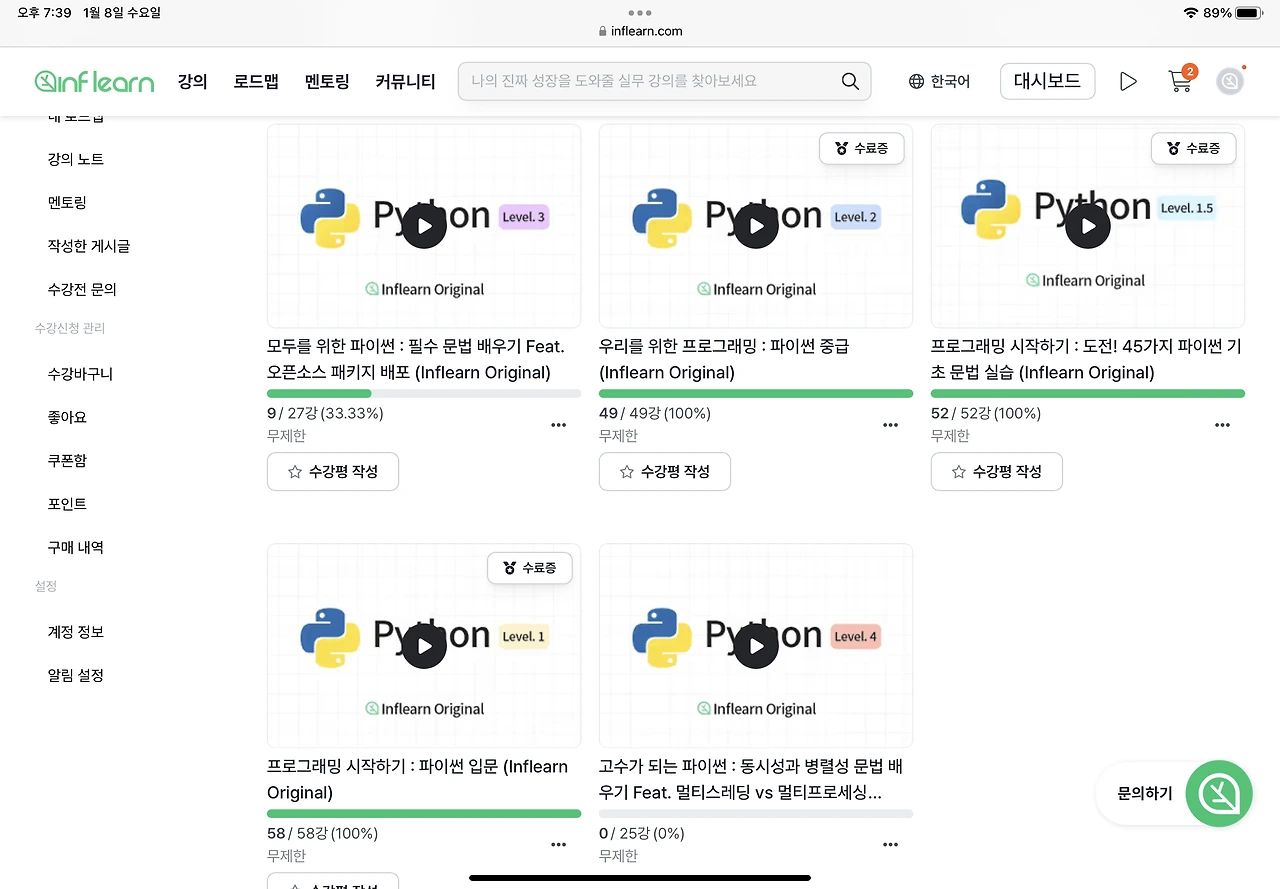Open course title 프로그래밍 시작하기 : 파이썬 입문
This screenshot has width=1280, height=889.
click(x=417, y=780)
